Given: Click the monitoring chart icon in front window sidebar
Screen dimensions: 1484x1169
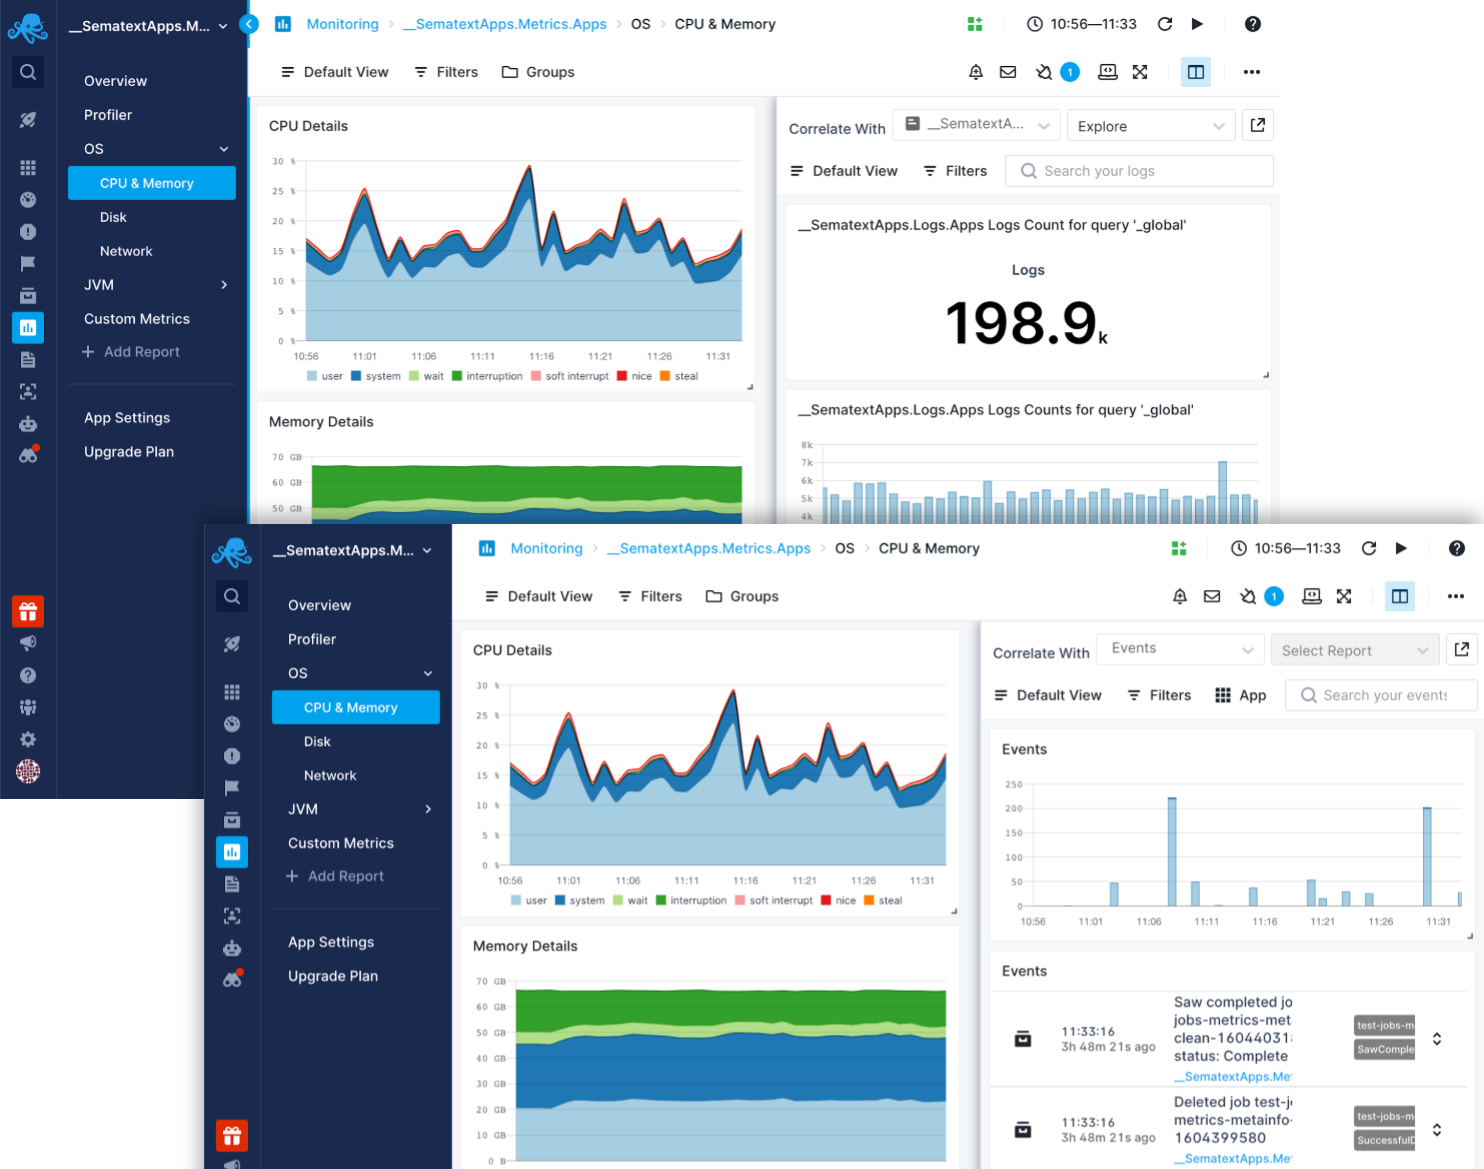Looking at the screenshot, I should (x=232, y=852).
